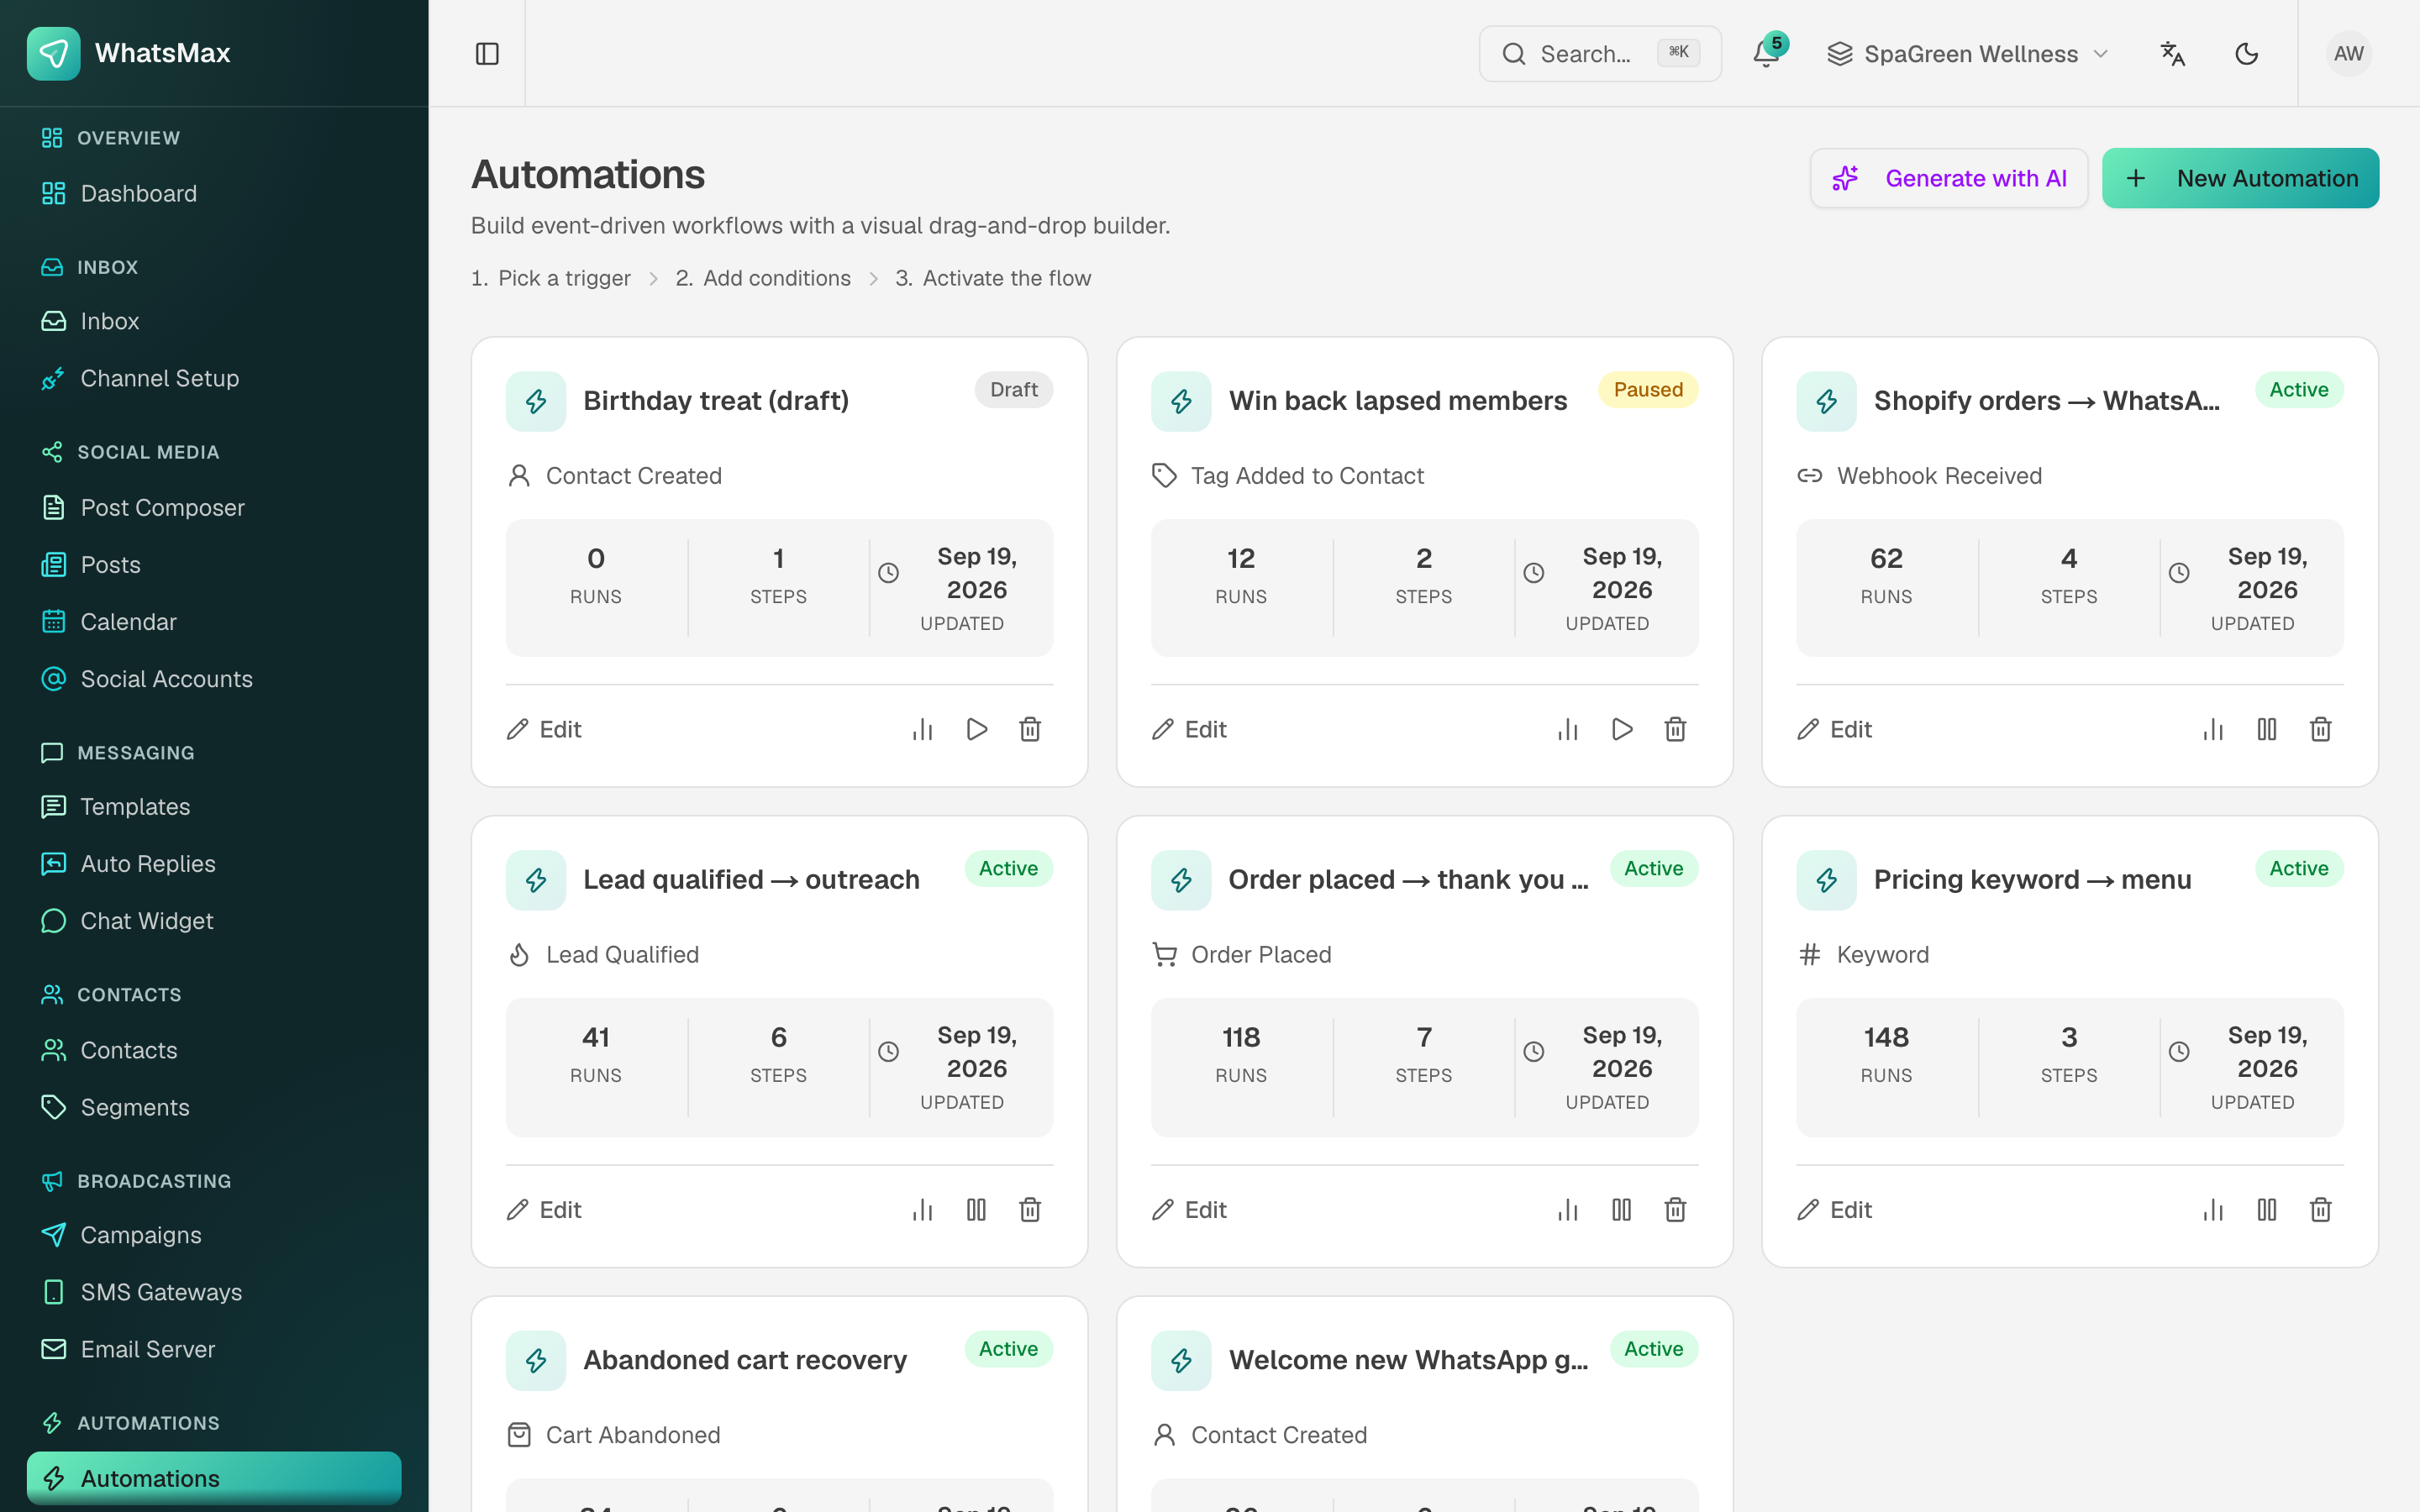
Task: Click the WhatsMax logo
Action: (x=129, y=53)
